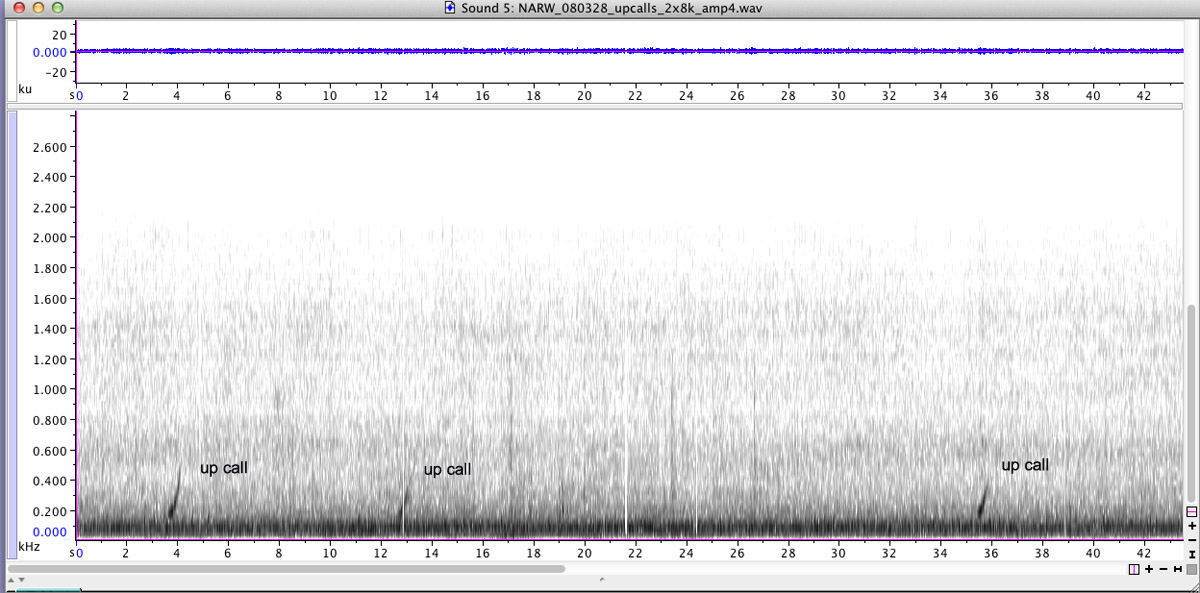
Task: Click the 'up call' annotation near 36 s
Action: coord(1025,465)
